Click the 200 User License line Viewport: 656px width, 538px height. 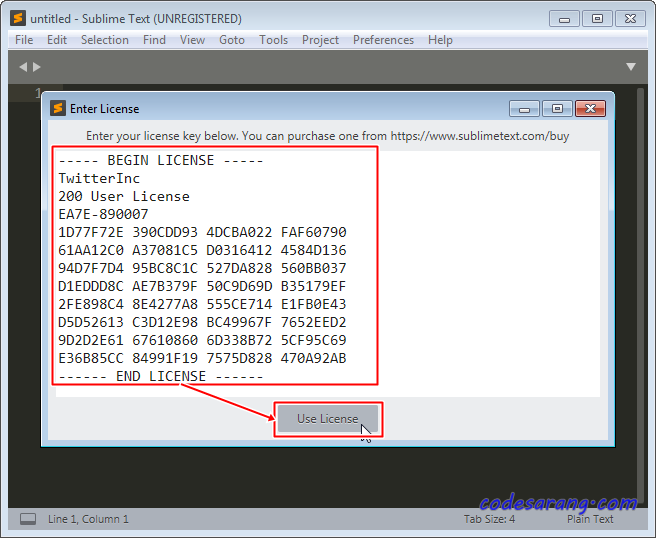(124, 197)
